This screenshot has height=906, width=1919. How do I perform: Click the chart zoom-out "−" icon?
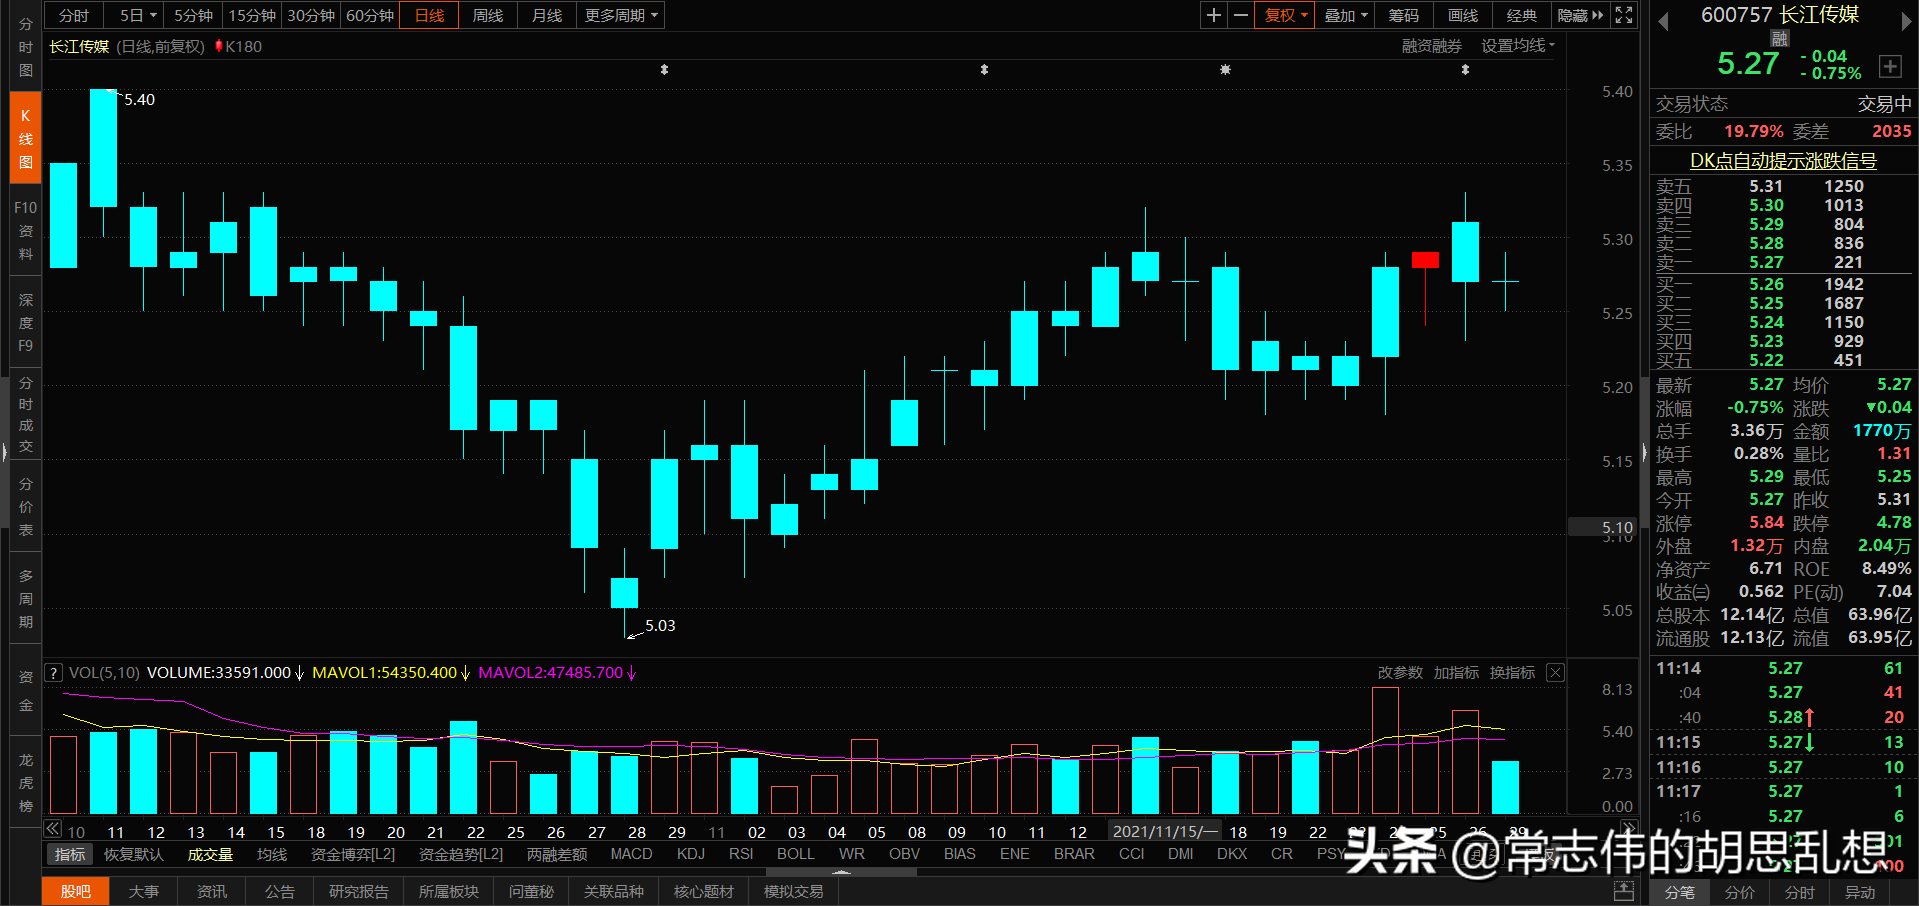tap(1240, 15)
